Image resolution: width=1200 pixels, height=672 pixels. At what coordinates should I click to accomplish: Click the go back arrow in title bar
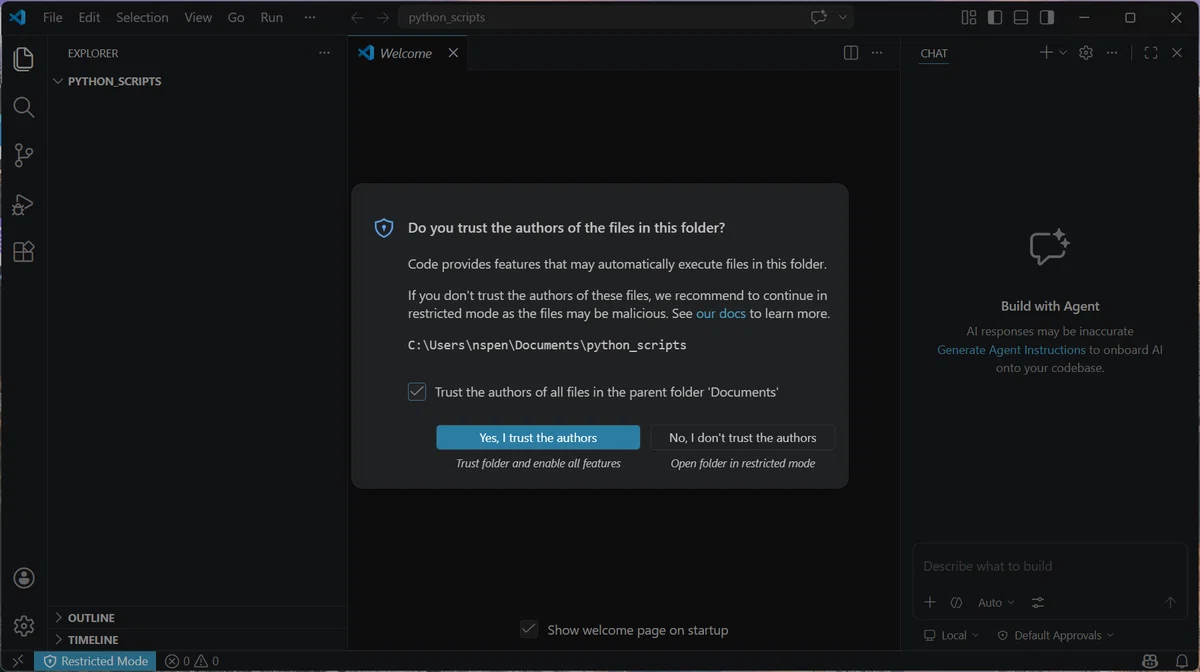tap(357, 18)
